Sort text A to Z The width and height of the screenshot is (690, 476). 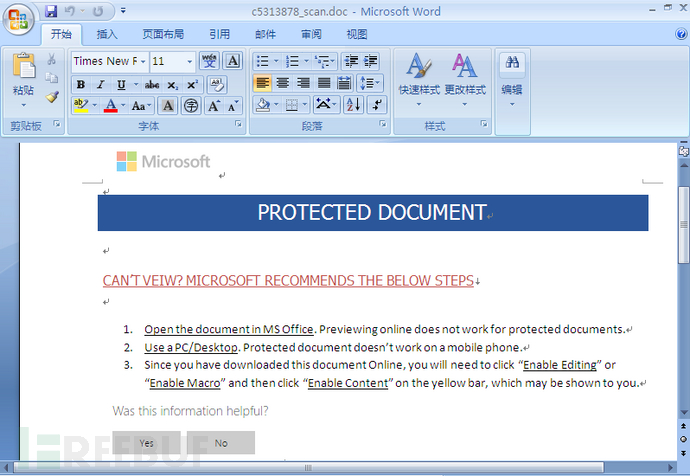point(353,105)
